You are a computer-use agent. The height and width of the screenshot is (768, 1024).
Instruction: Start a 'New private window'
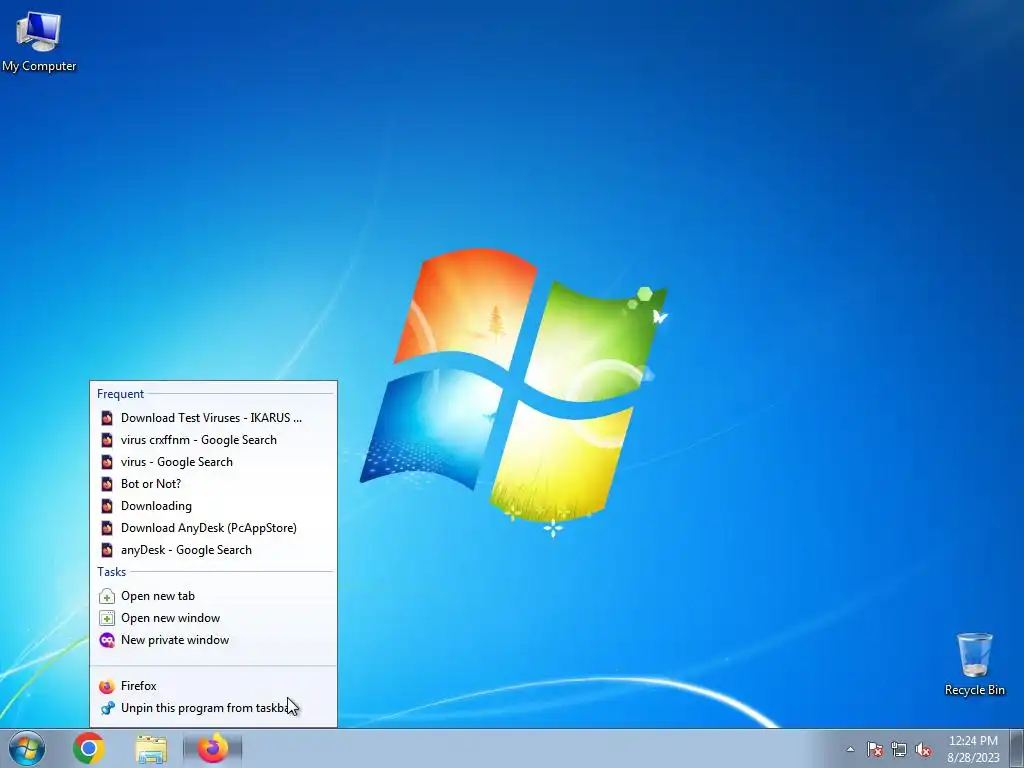214,640
